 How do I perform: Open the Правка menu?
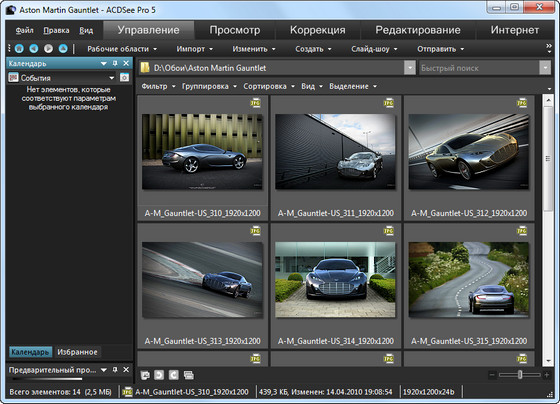[x=56, y=30]
